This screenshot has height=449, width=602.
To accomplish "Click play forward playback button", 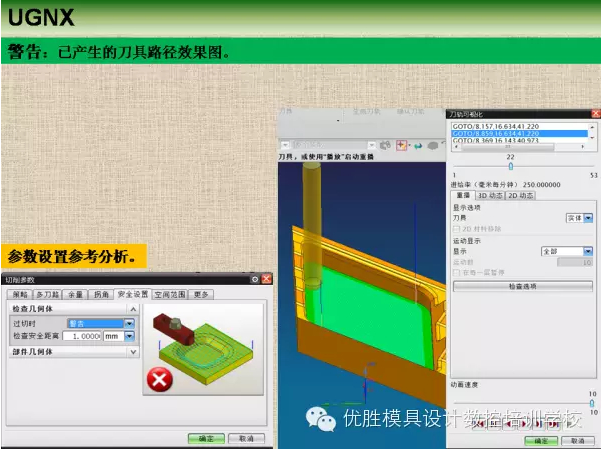I will (524, 424).
